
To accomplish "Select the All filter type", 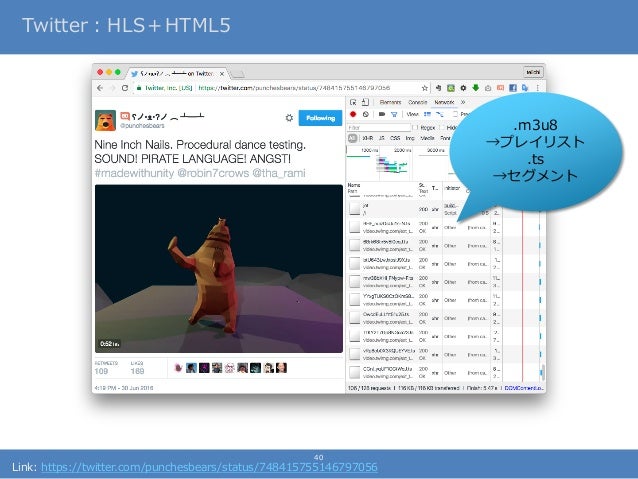I will point(352,138).
